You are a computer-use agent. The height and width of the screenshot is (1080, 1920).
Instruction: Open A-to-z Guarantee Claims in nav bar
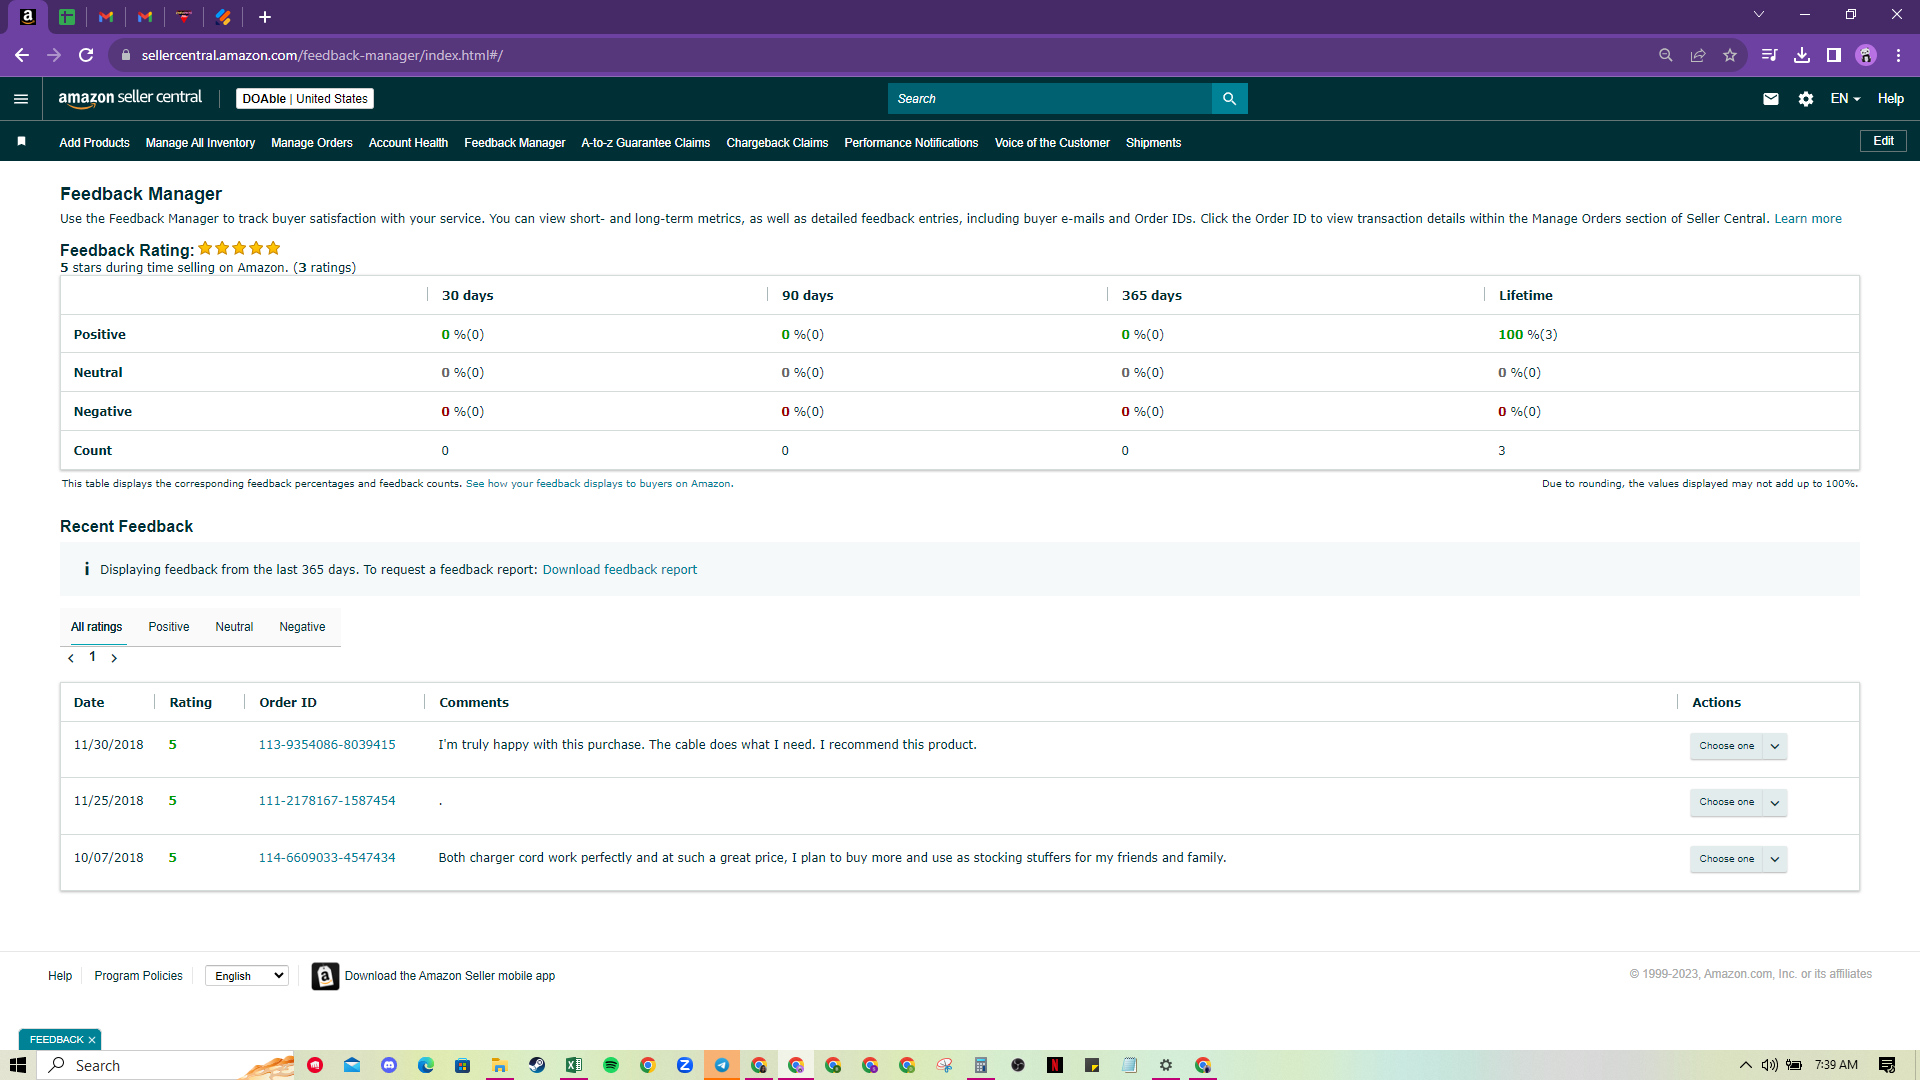[x=646, y=143]
